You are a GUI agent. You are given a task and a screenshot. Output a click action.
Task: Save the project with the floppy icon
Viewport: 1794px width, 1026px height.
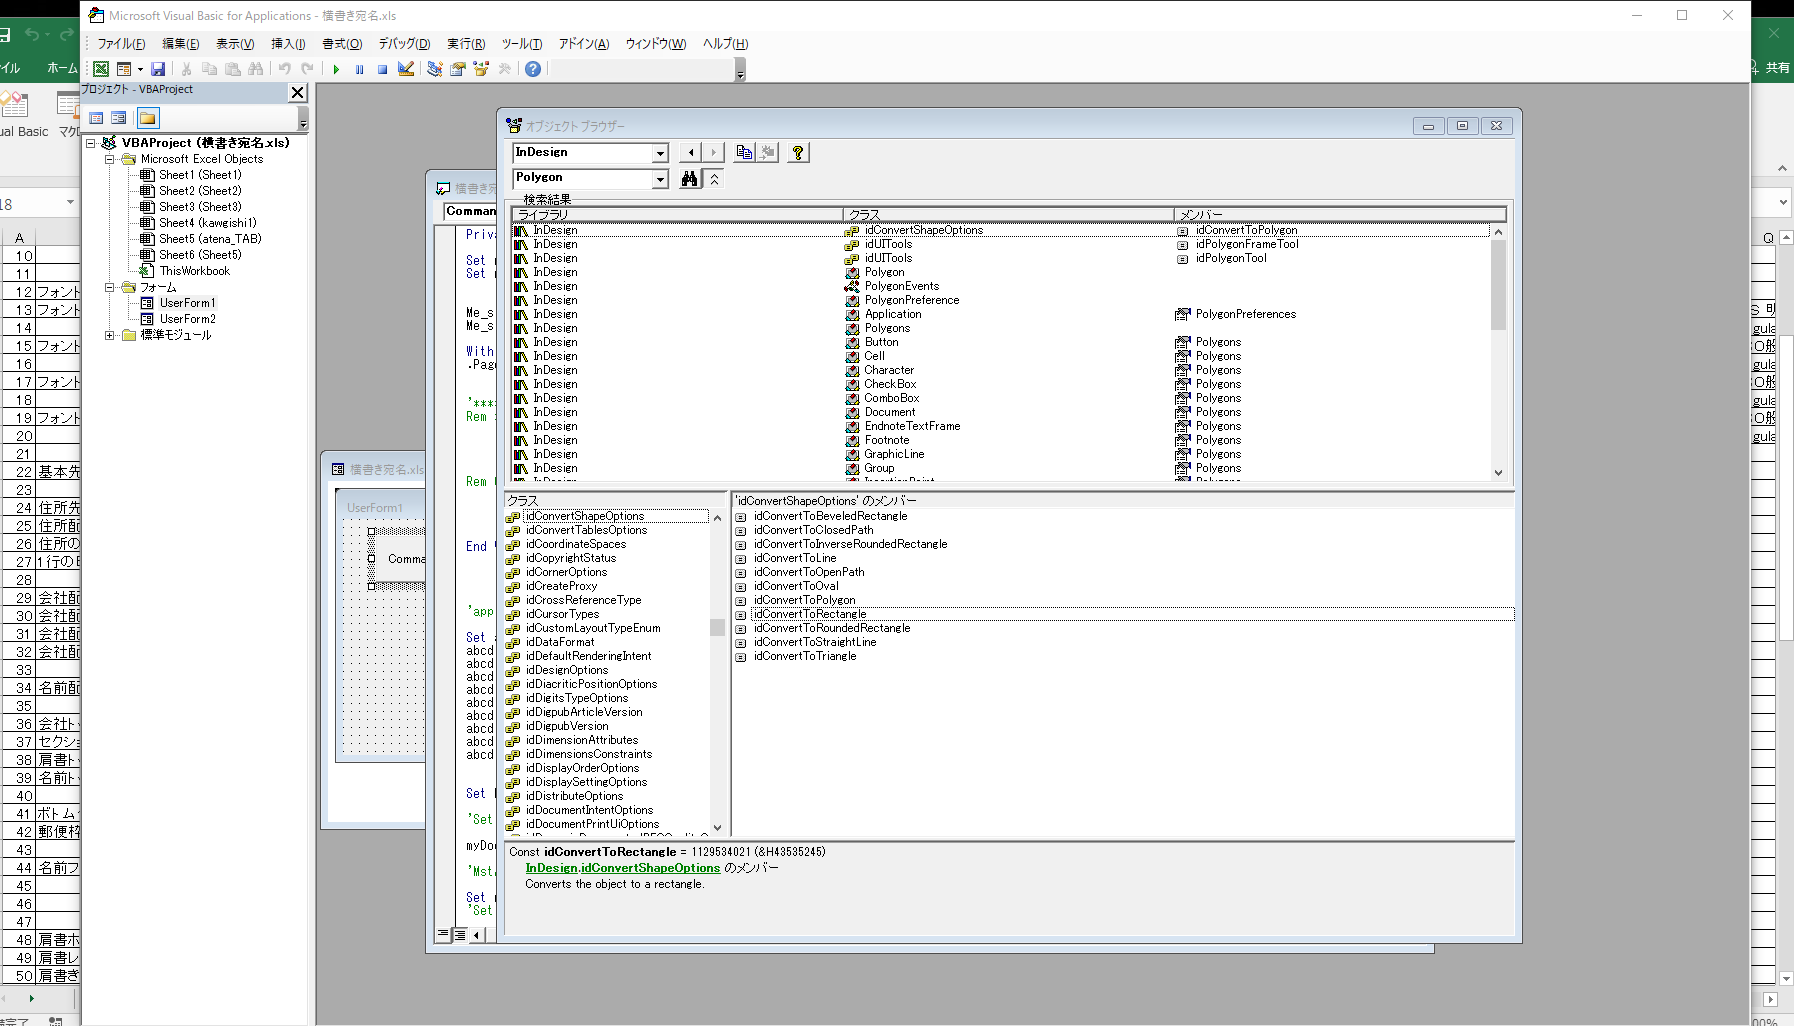(x=158, y=69)
